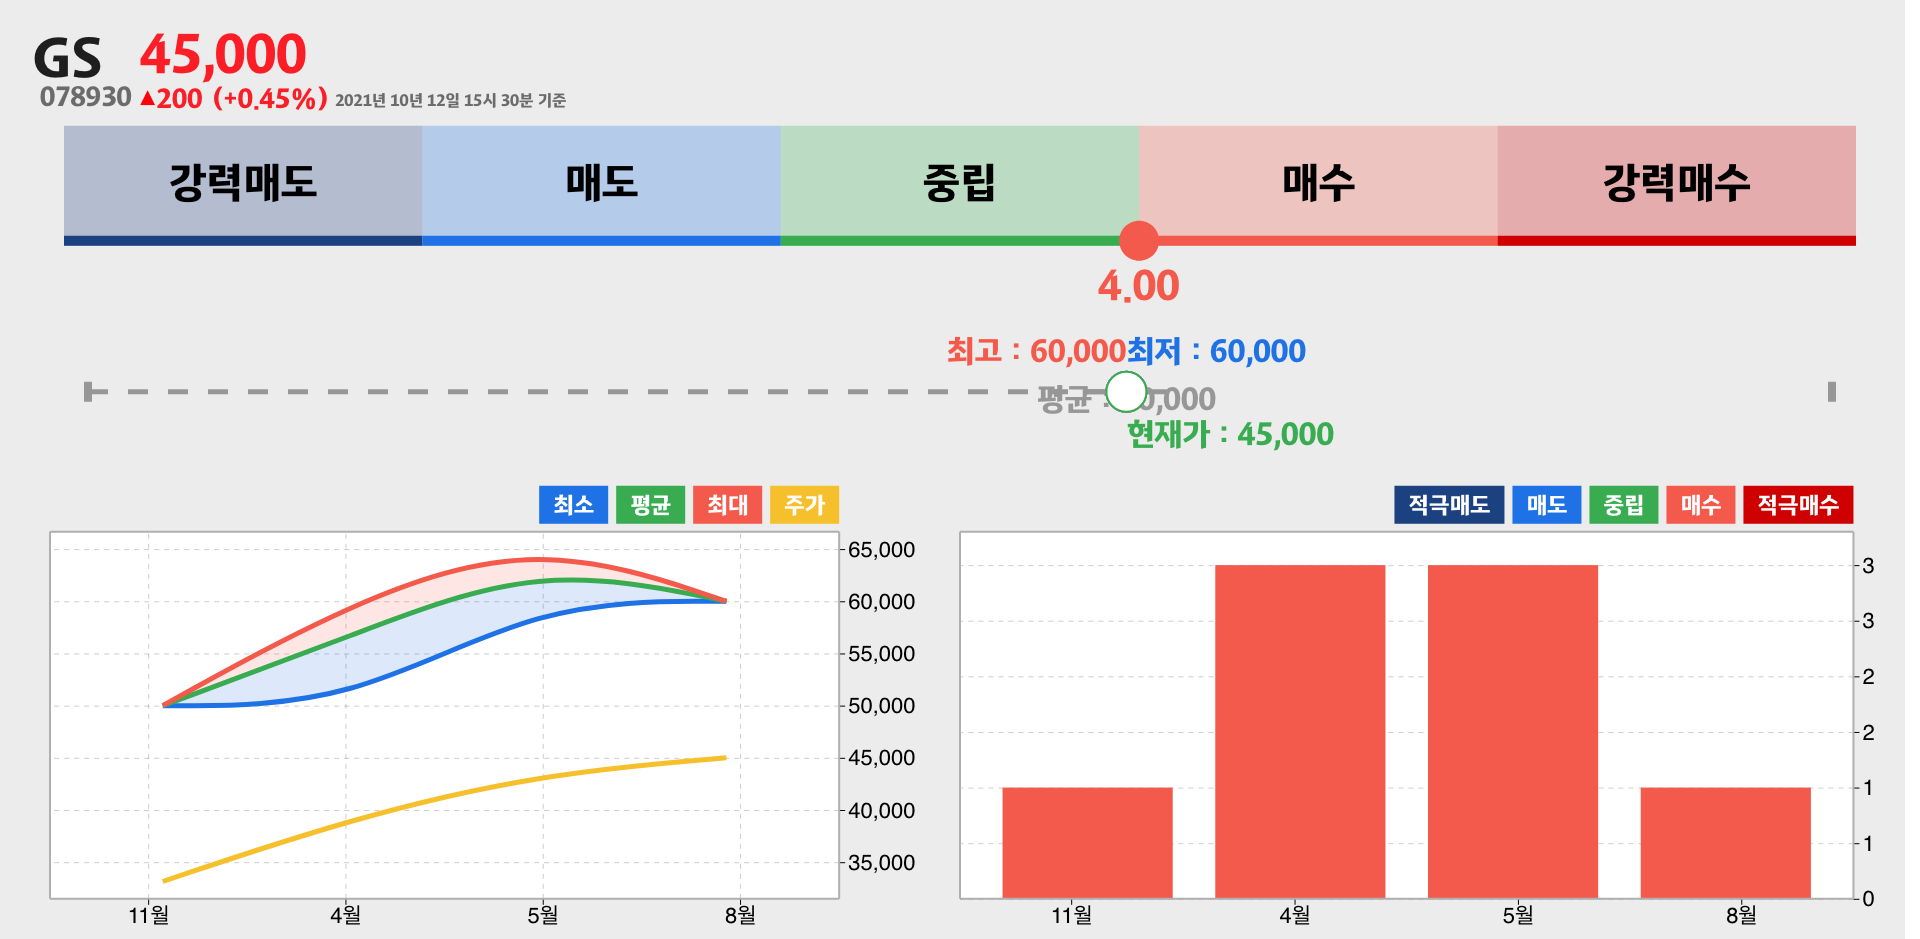The height and width of the screenshot is (939, 1920).
Task: Select the 강력매도 rating segment
Action: pos(243,185)
